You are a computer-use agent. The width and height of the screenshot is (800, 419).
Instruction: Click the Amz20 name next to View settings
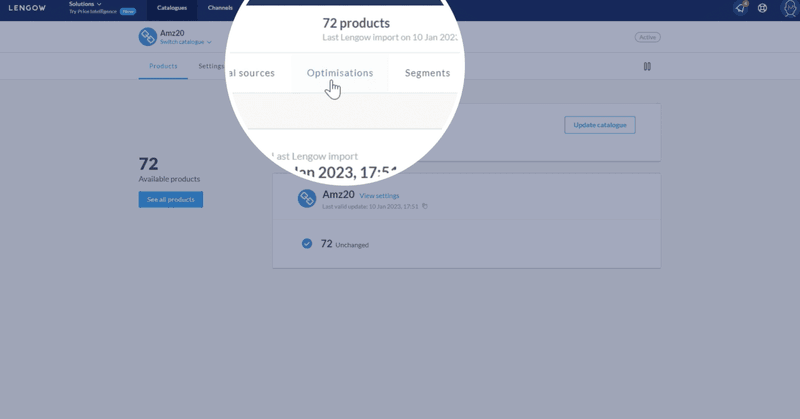338,194
